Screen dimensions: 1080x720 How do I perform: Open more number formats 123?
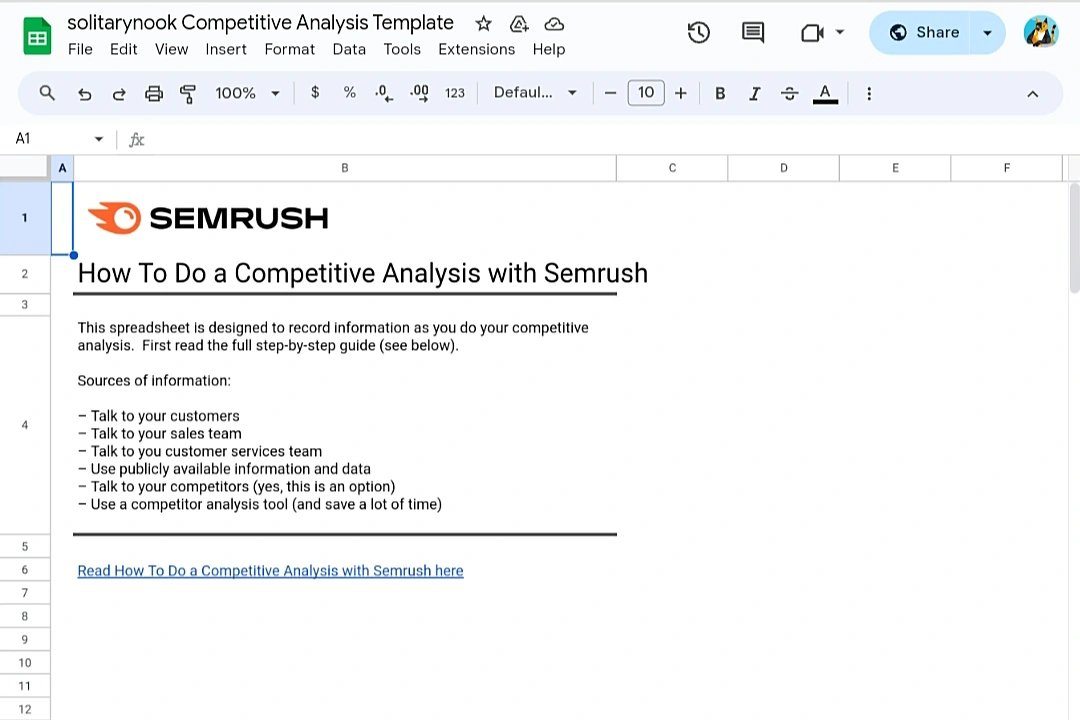[455, 93]
